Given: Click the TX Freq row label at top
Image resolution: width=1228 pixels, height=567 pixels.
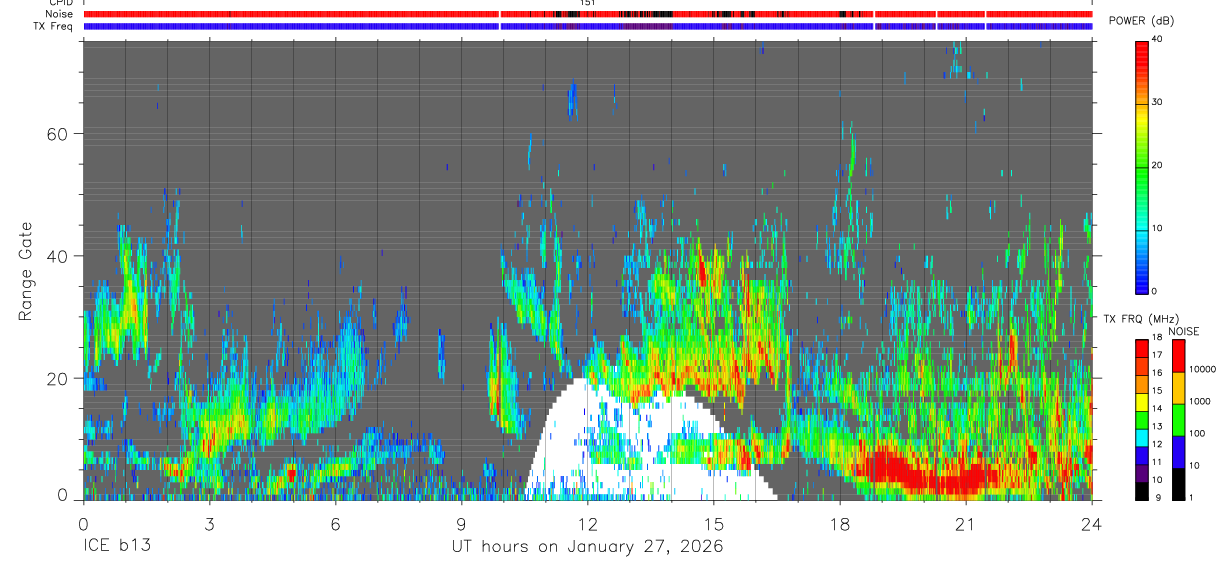Looking at the screenshot, I should (x=54, y=26).
